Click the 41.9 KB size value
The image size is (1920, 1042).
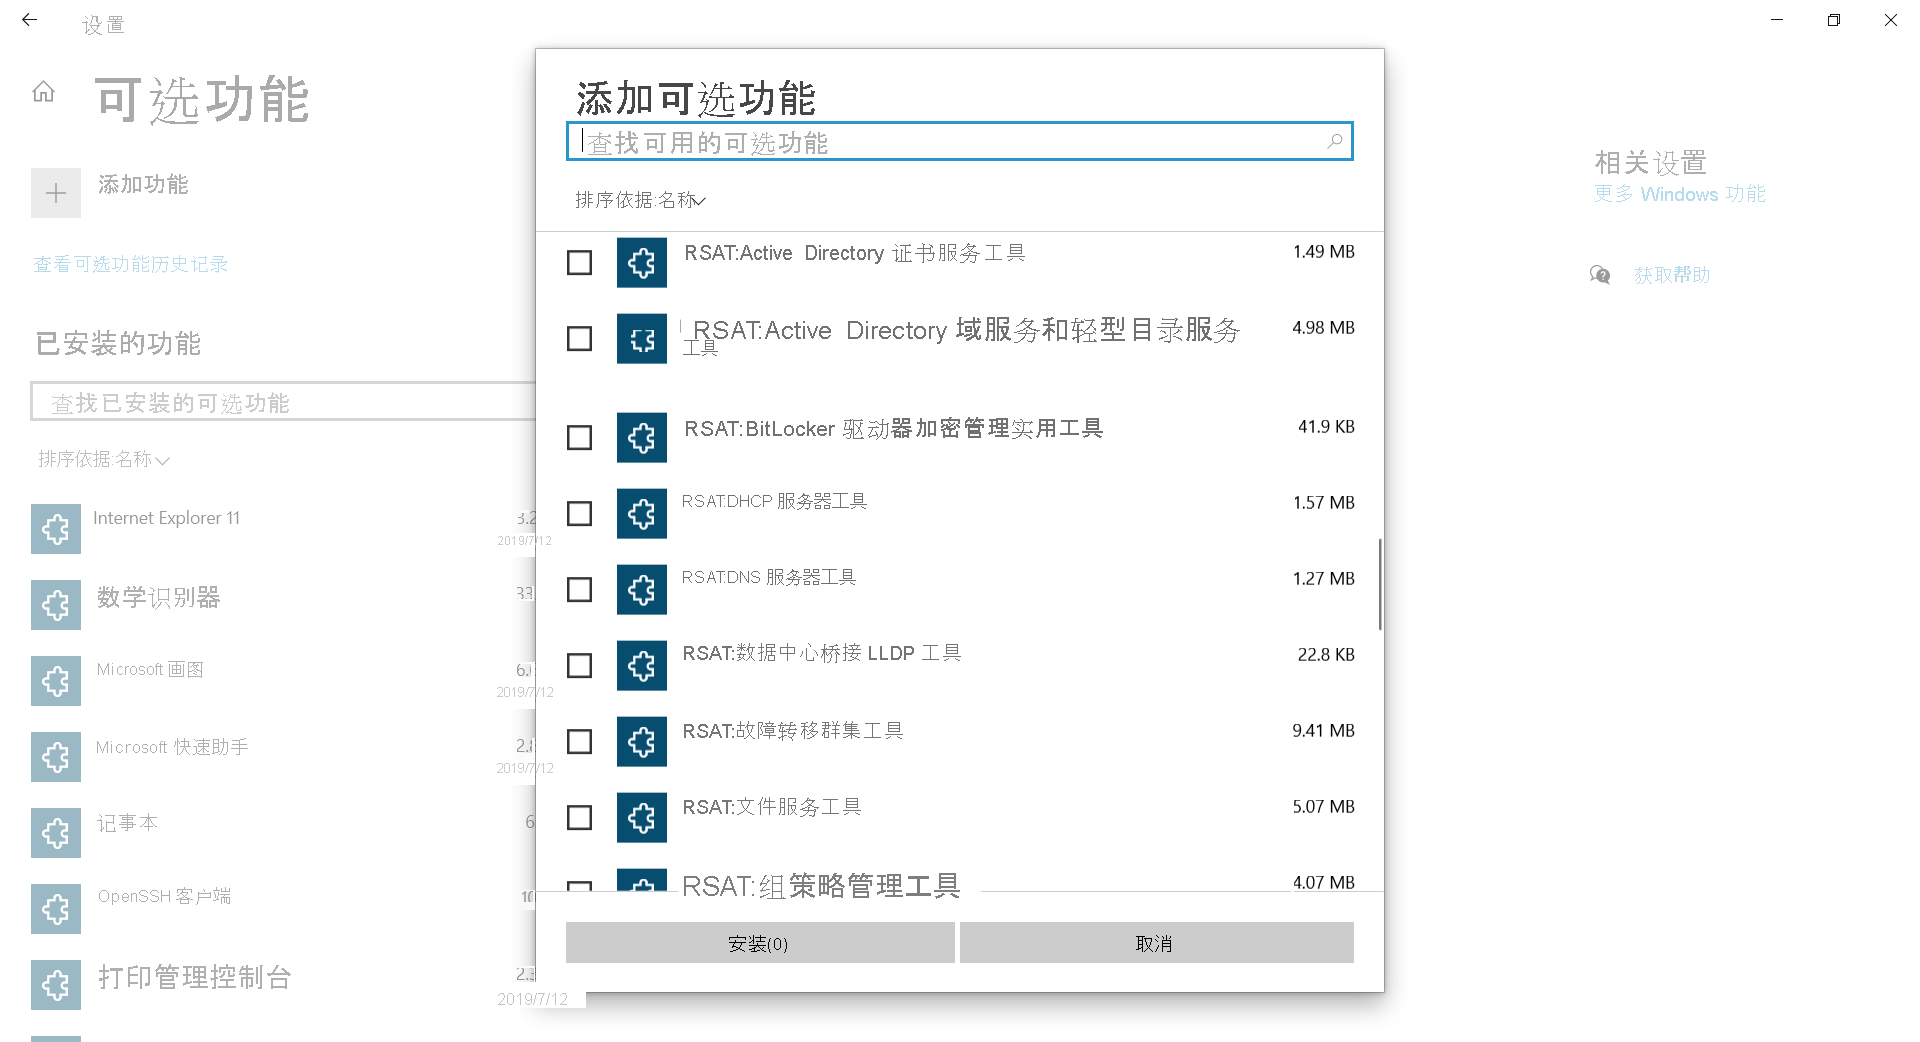pos(1326,427)
